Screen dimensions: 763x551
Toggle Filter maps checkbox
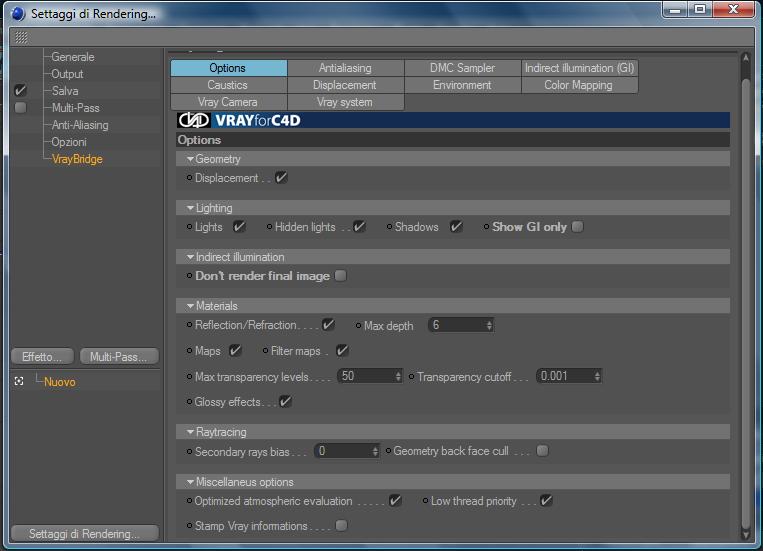(x=342, y=350)
